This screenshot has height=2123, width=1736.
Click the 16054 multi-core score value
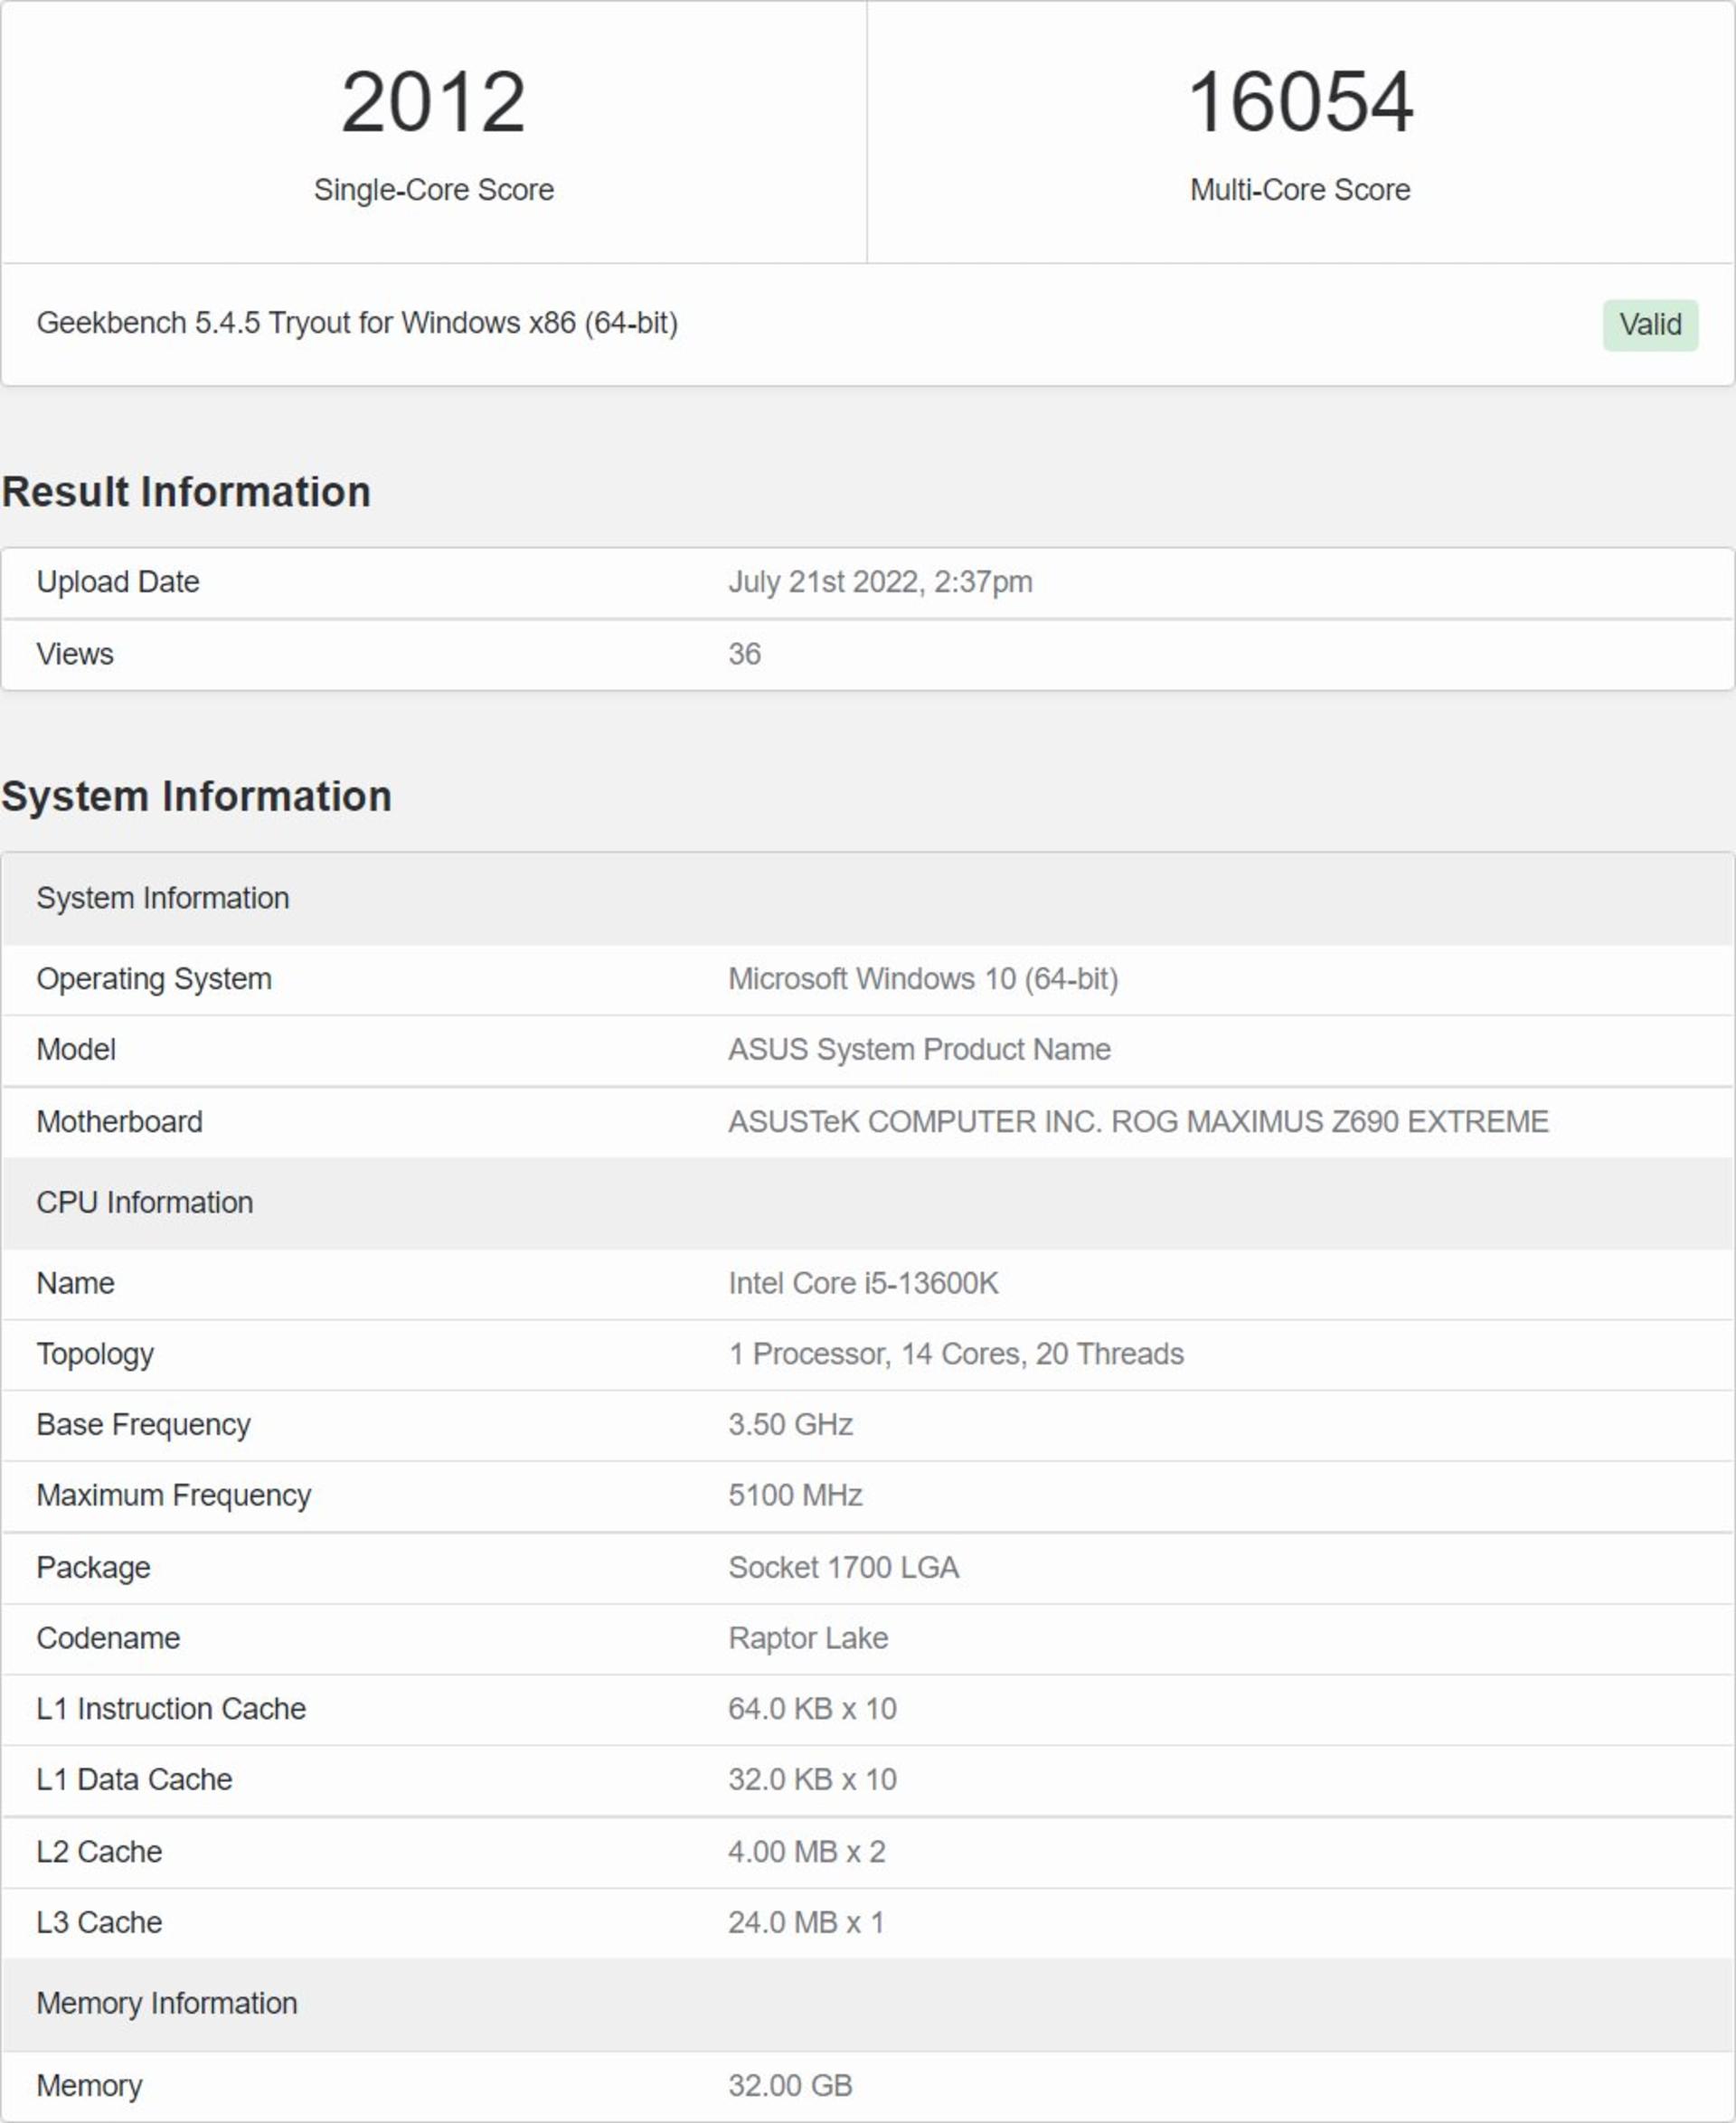point(1300,102)
